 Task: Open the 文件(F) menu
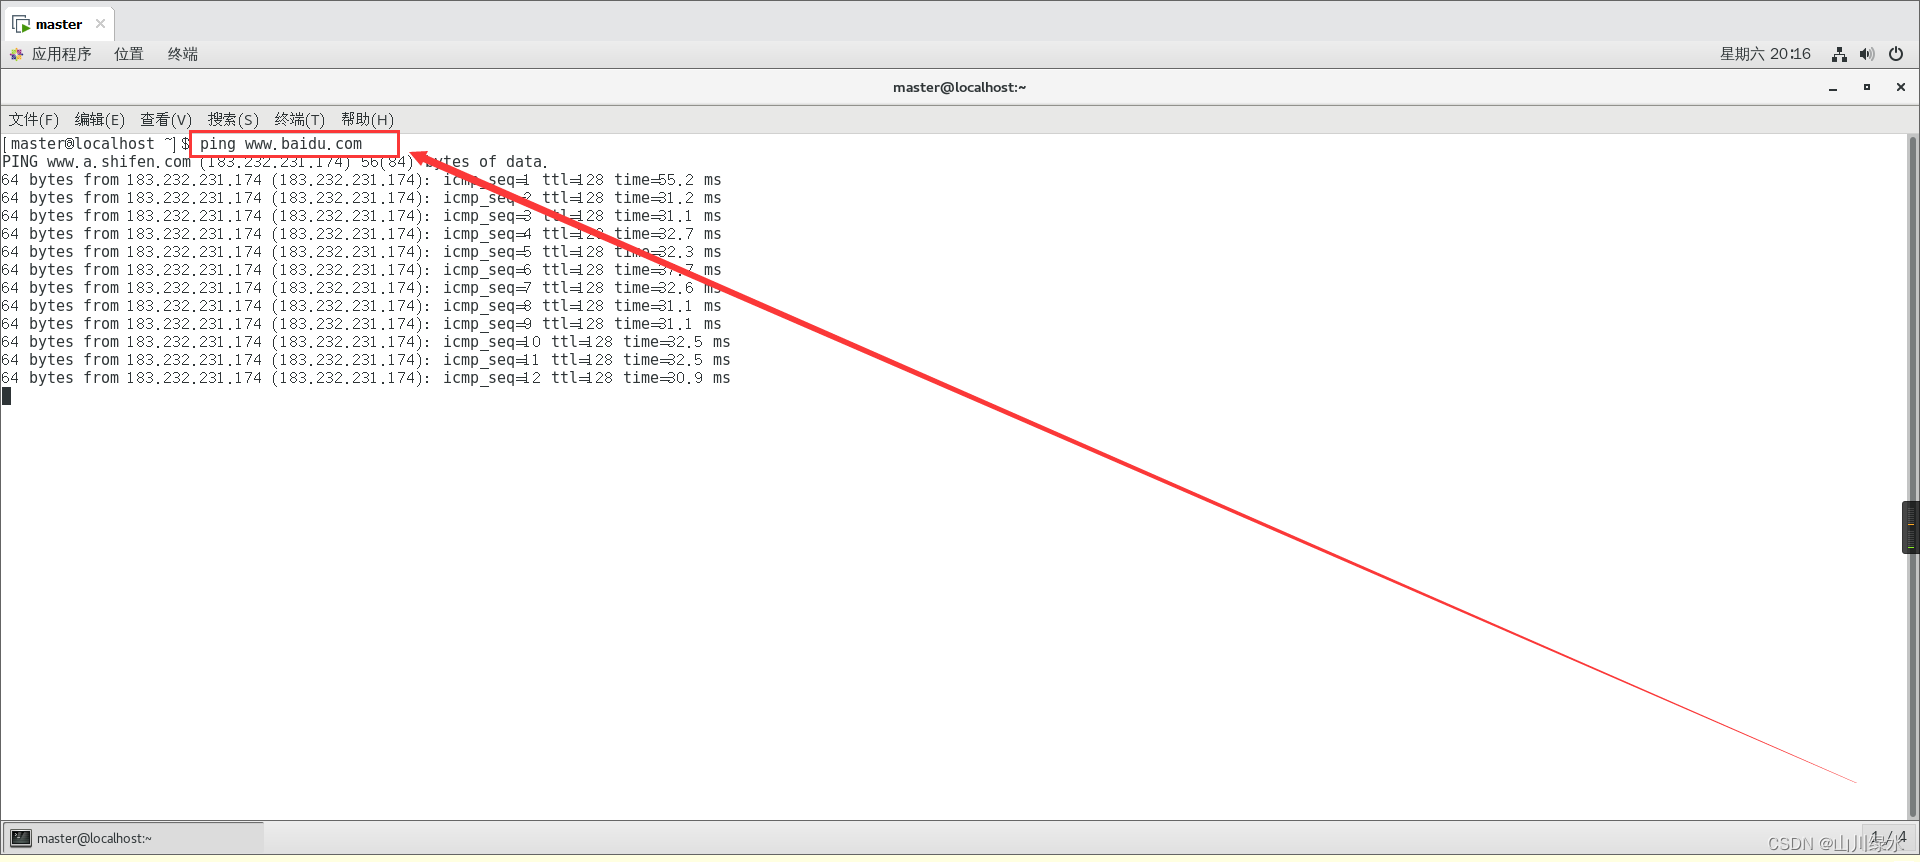point(34,120)
